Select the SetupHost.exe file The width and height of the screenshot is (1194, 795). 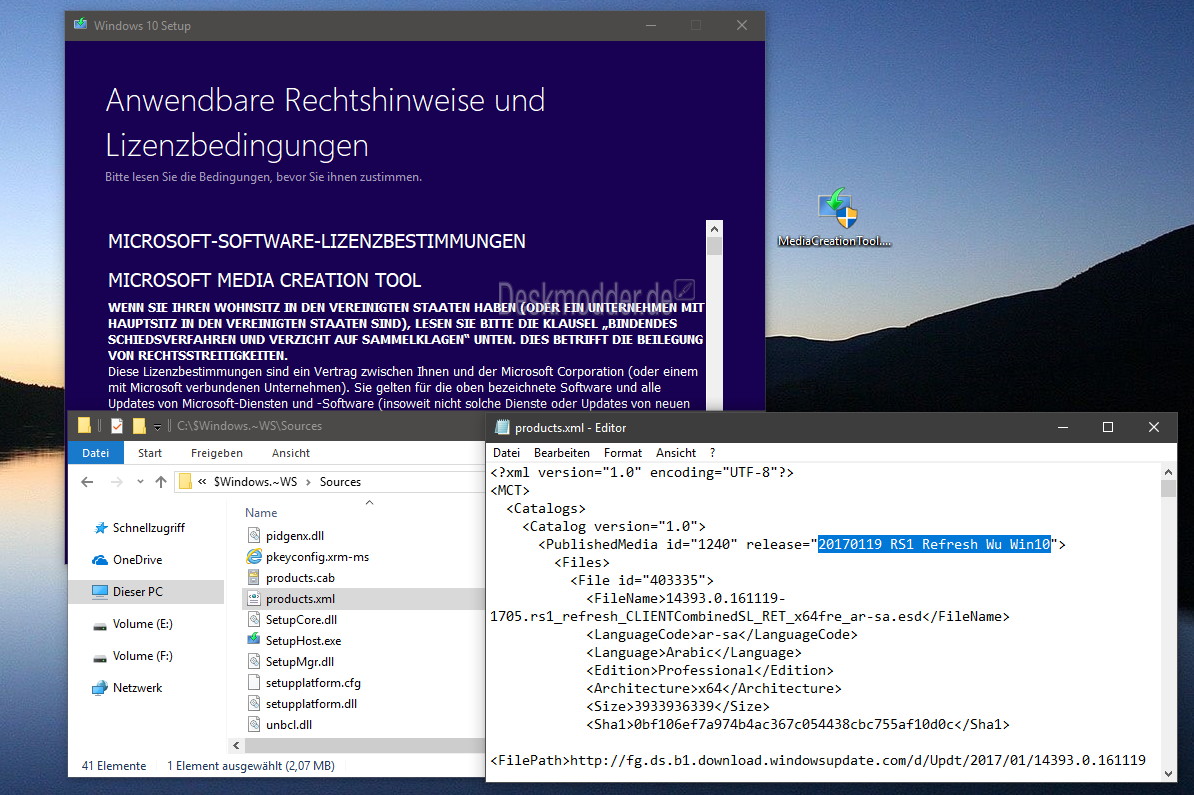click(x=303, y=641)
